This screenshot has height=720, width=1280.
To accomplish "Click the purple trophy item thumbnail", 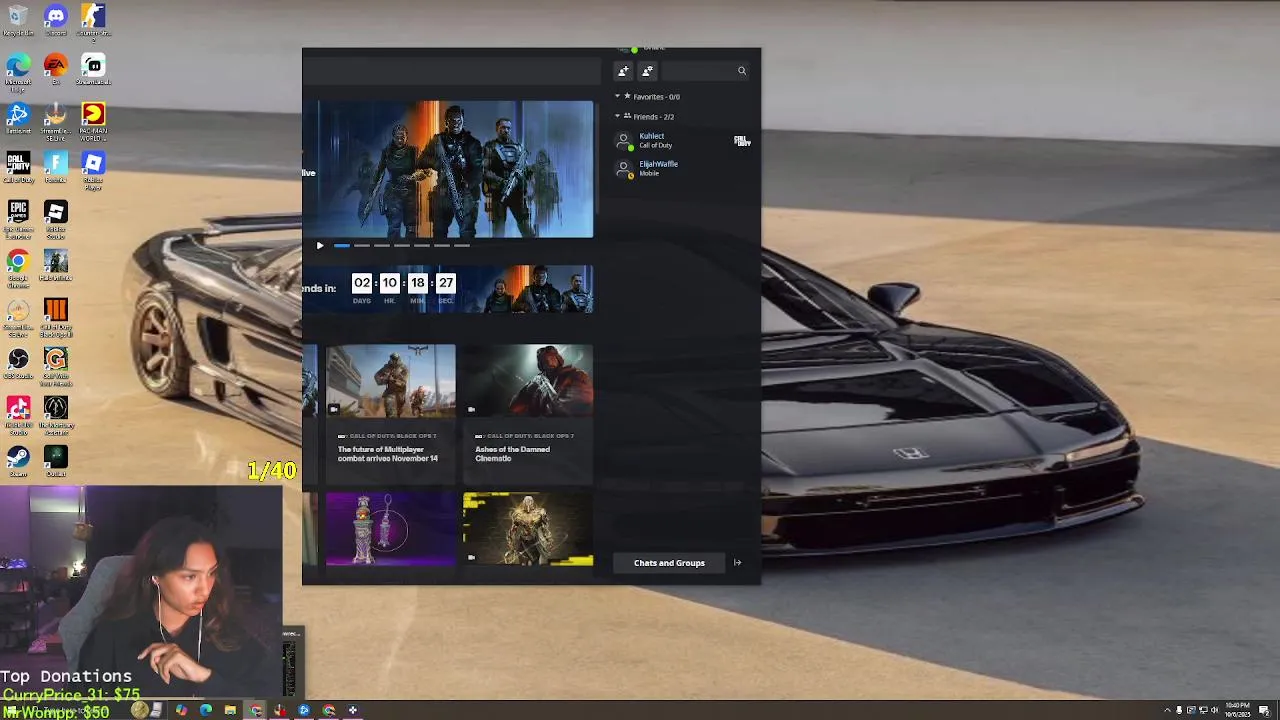I will (390, 528).
